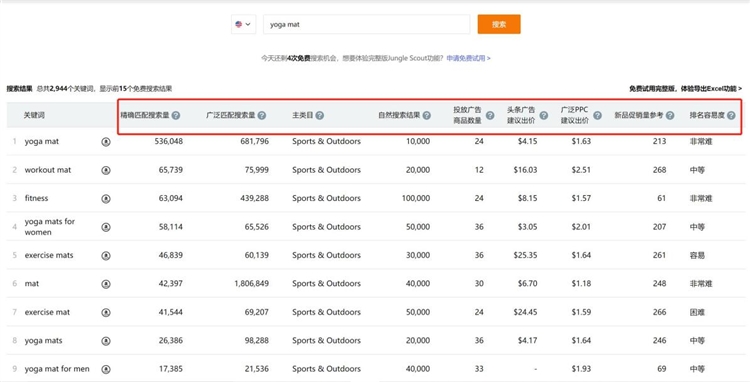The height and width of the screenshot is (382, 750).
Task: Select keyword 'yoga mats for women'
Action: (x=50, y=227)
